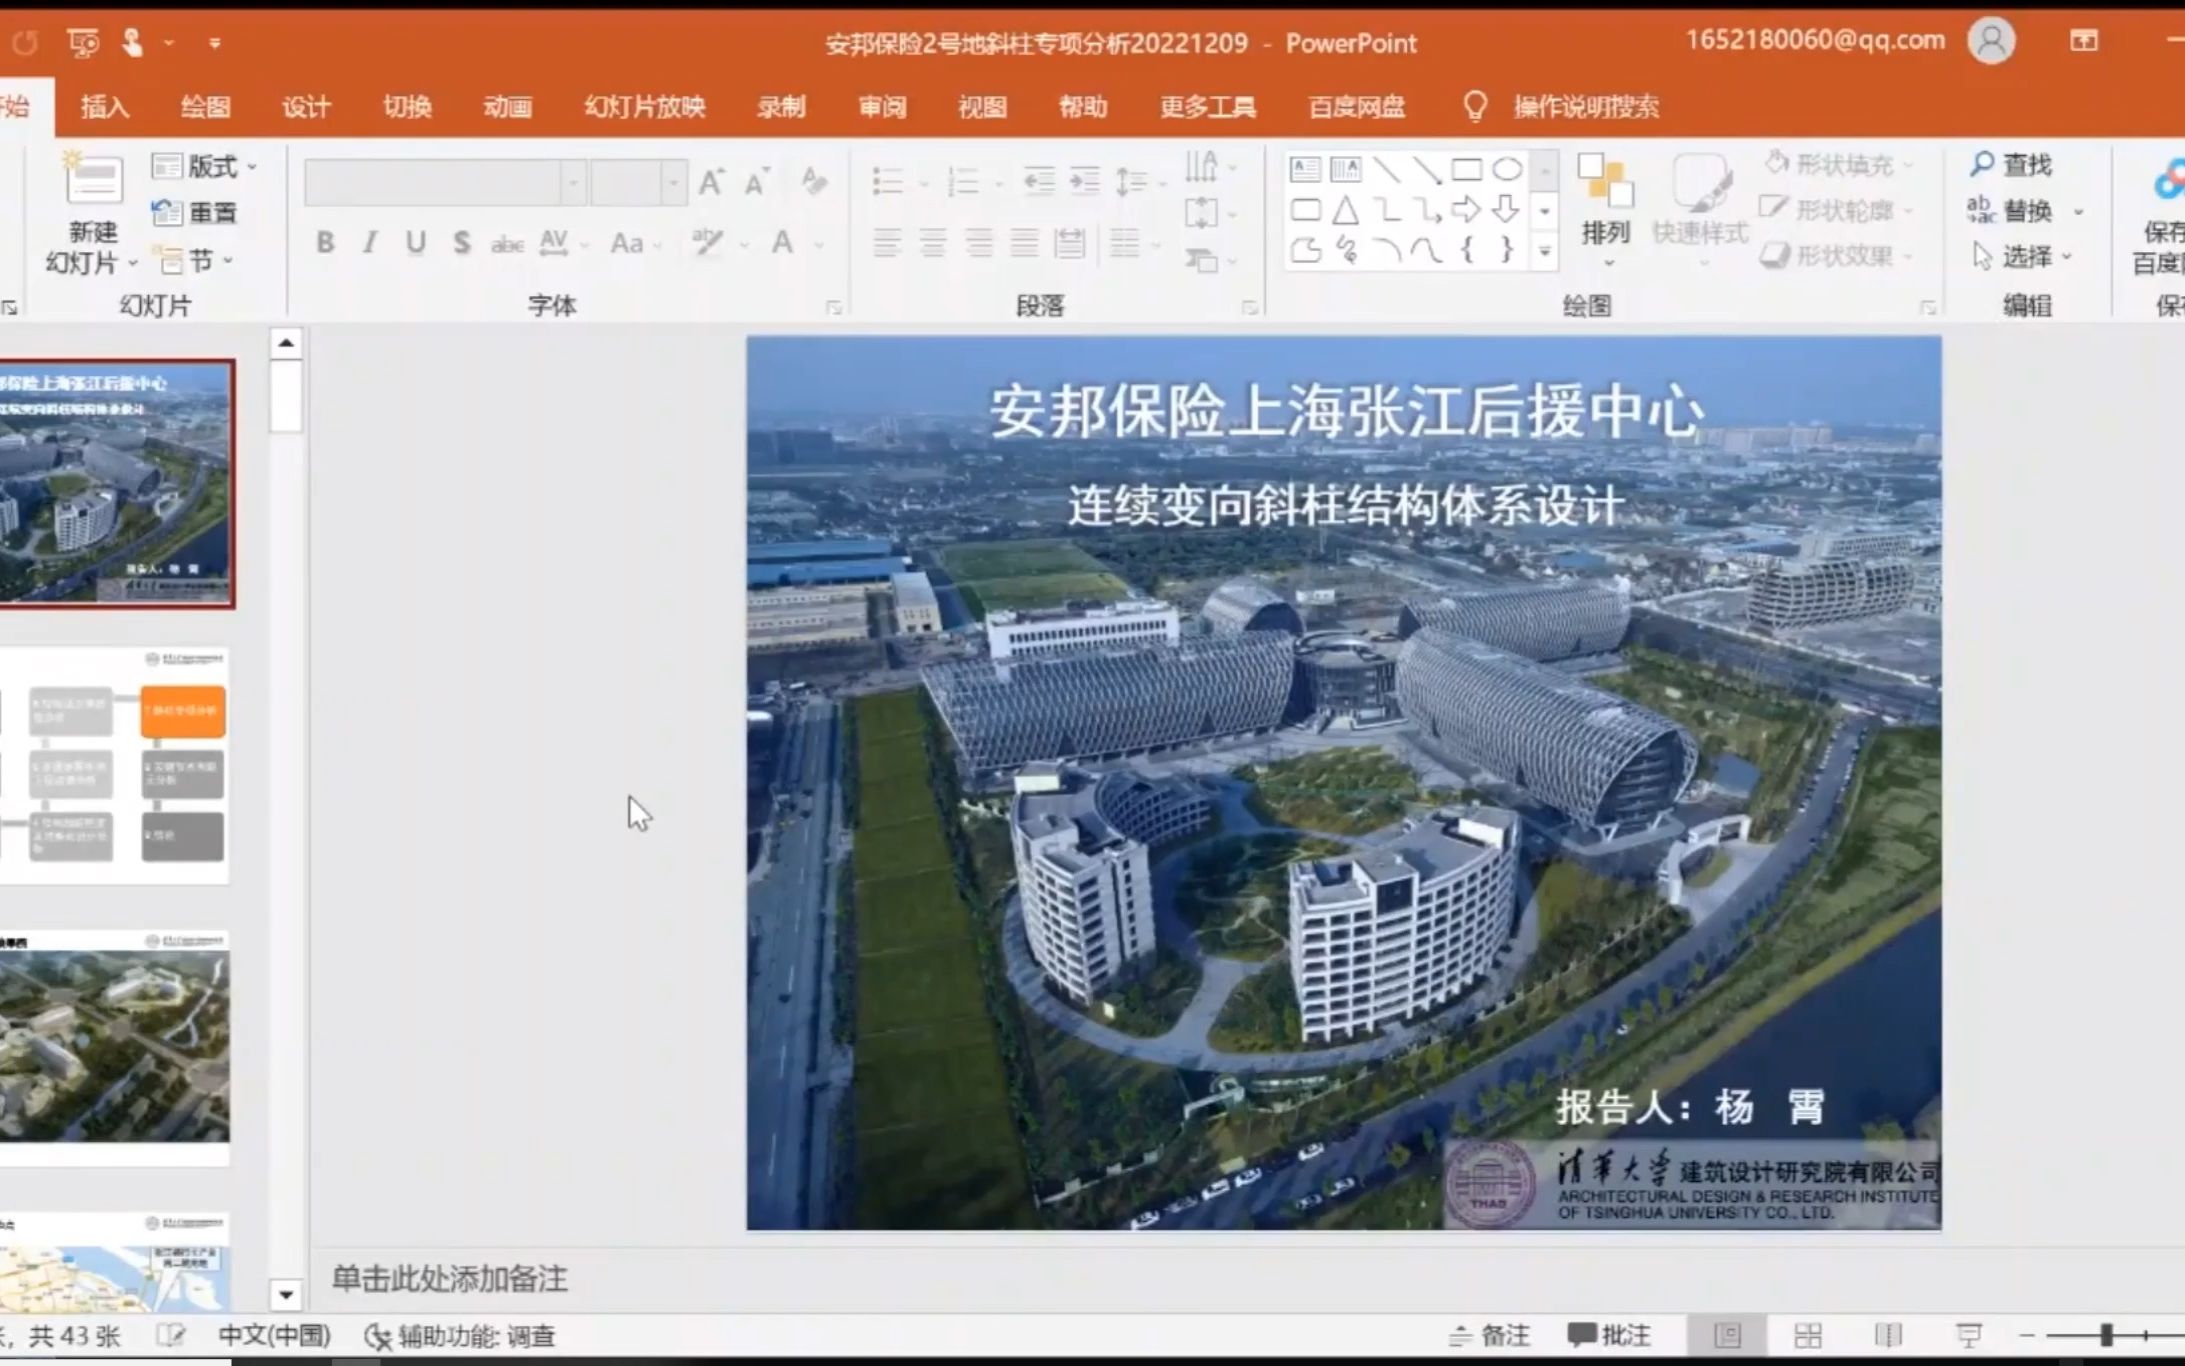Toggle Strikethrough formatting
This screenshot has width=2185, height=1366.
point(507,243)
